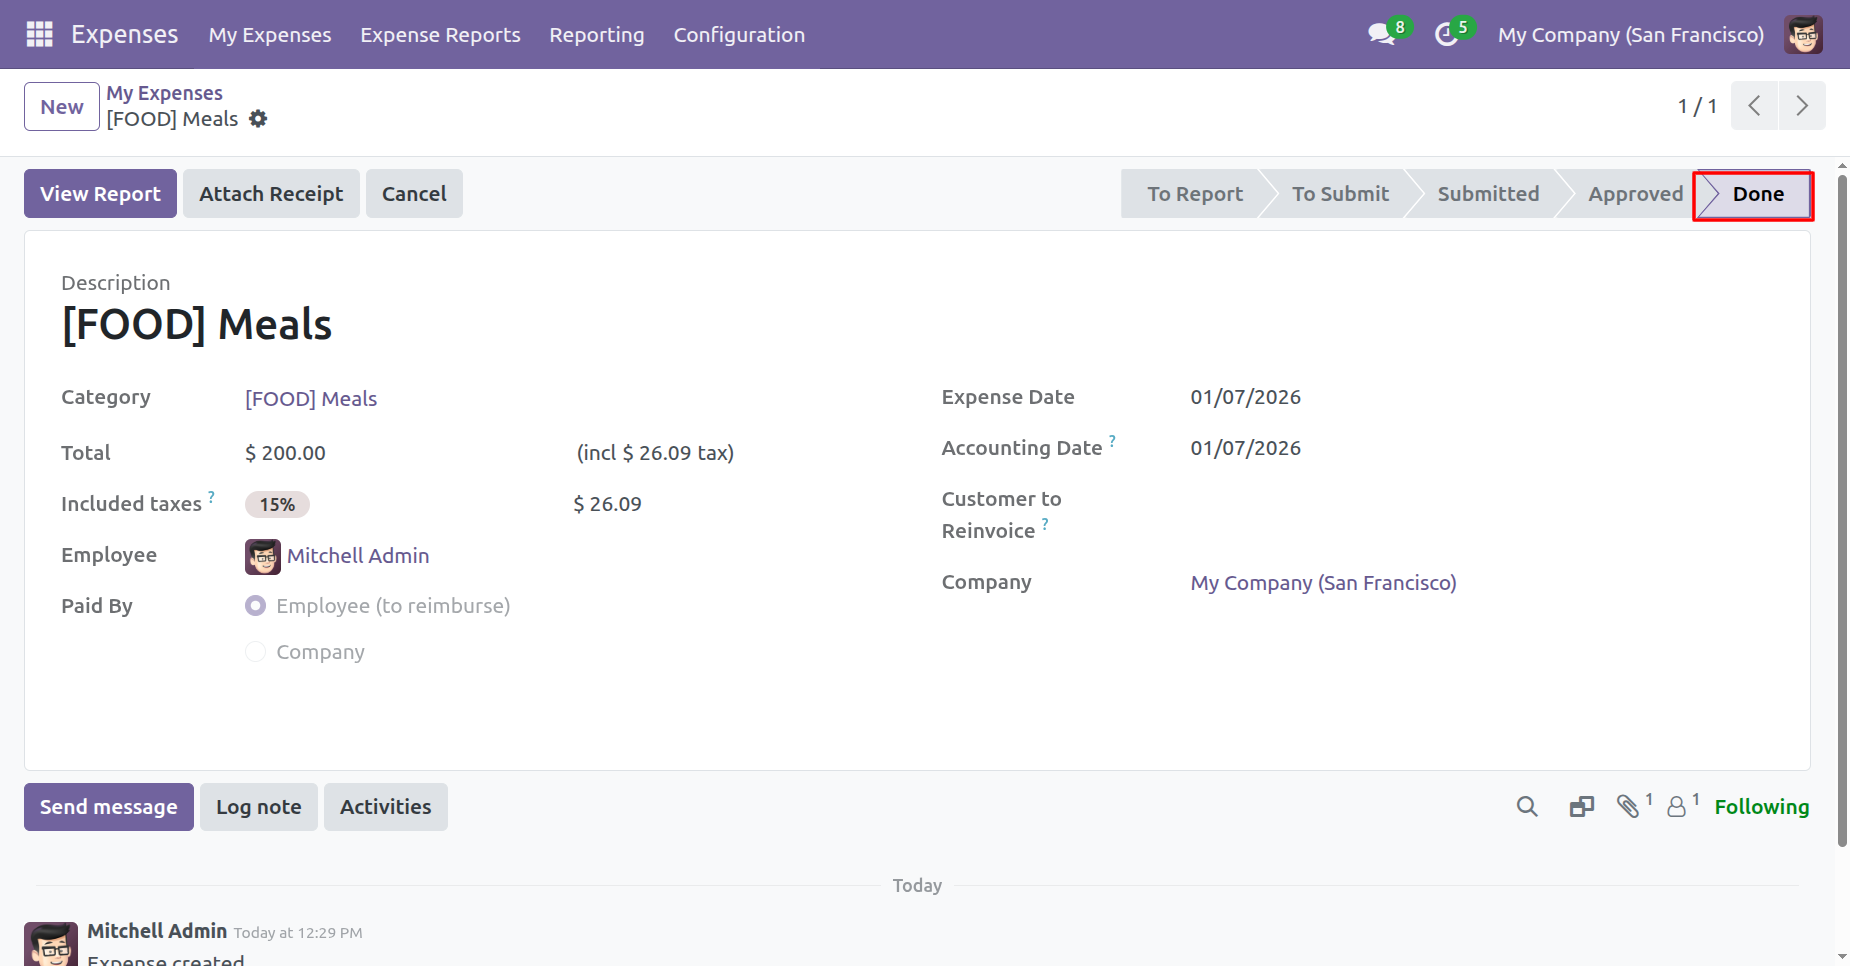Select Company paid-by radio option
The width and height of the screenshot is (1850, 966).
(x=256, y=652)
